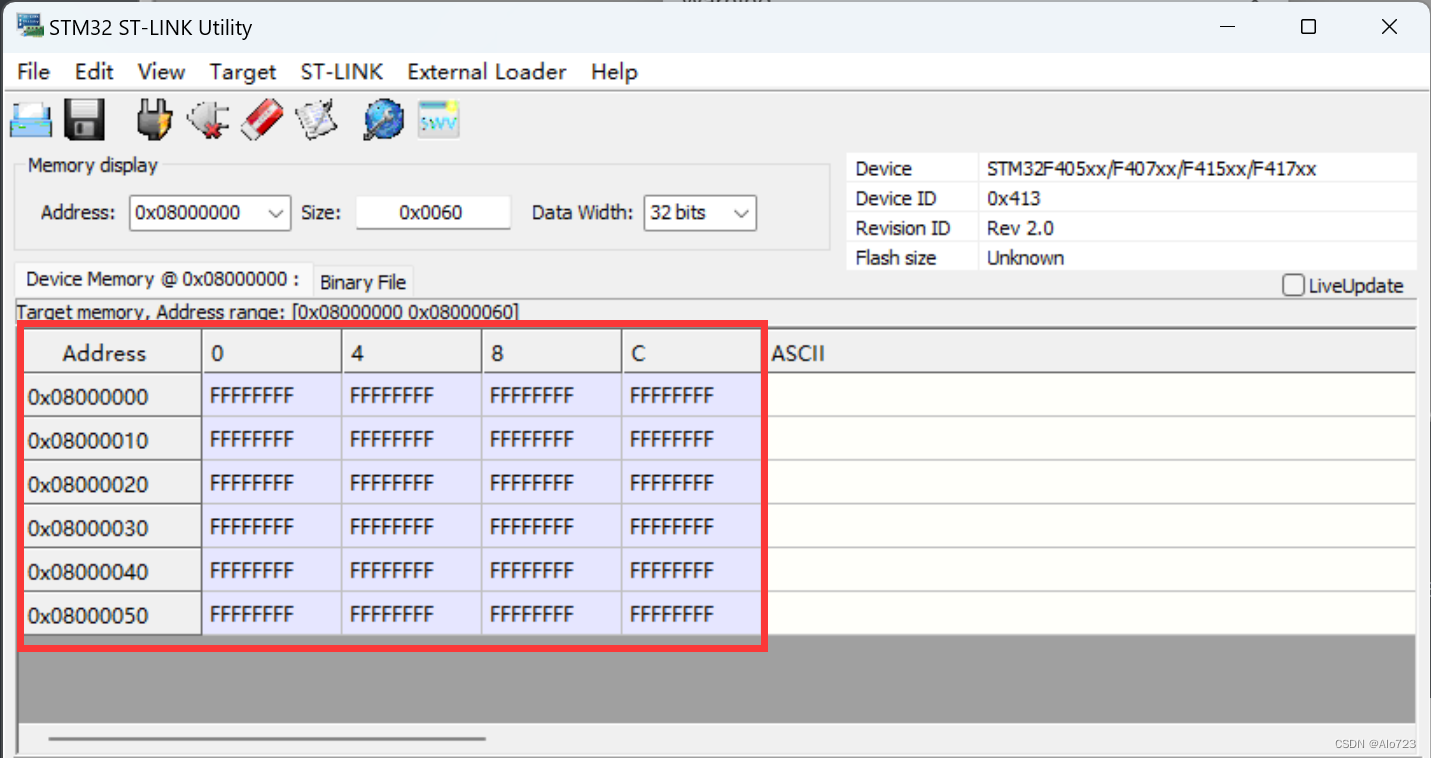Open the Address combo box dropdown arrow
1431x758 pixels.
click(276, 213)
